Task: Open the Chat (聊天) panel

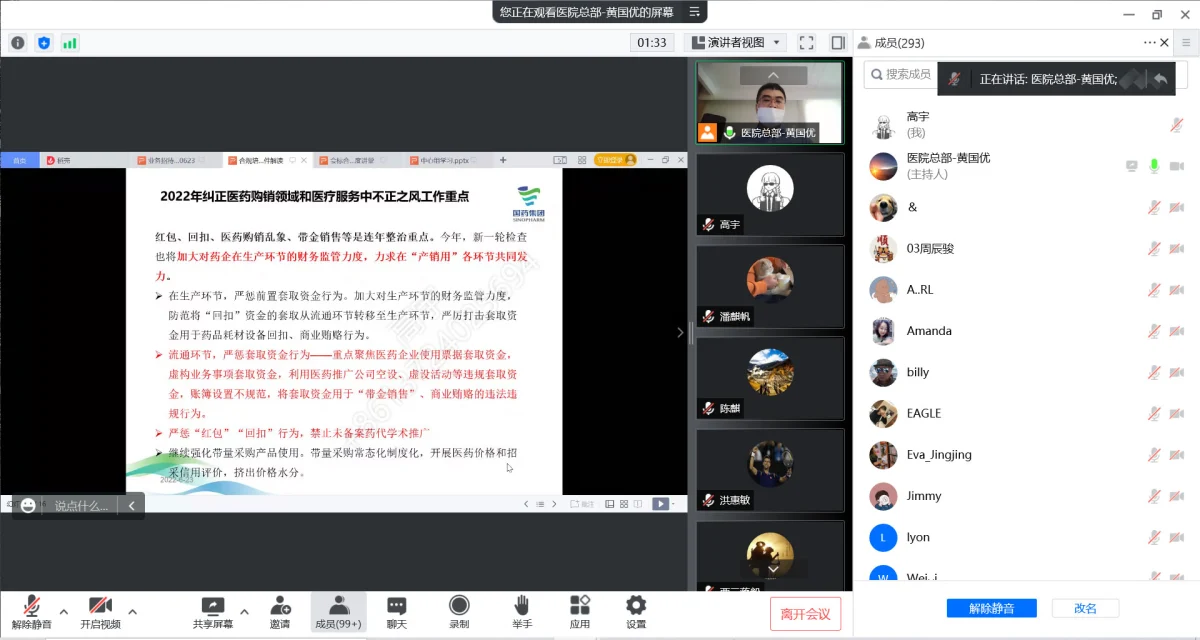Action: point(397,611)
